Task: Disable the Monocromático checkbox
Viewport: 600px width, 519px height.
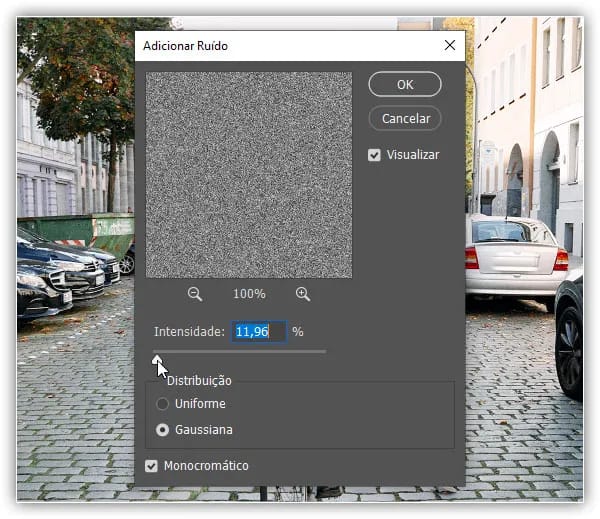Action: click(x=152, y=466)
